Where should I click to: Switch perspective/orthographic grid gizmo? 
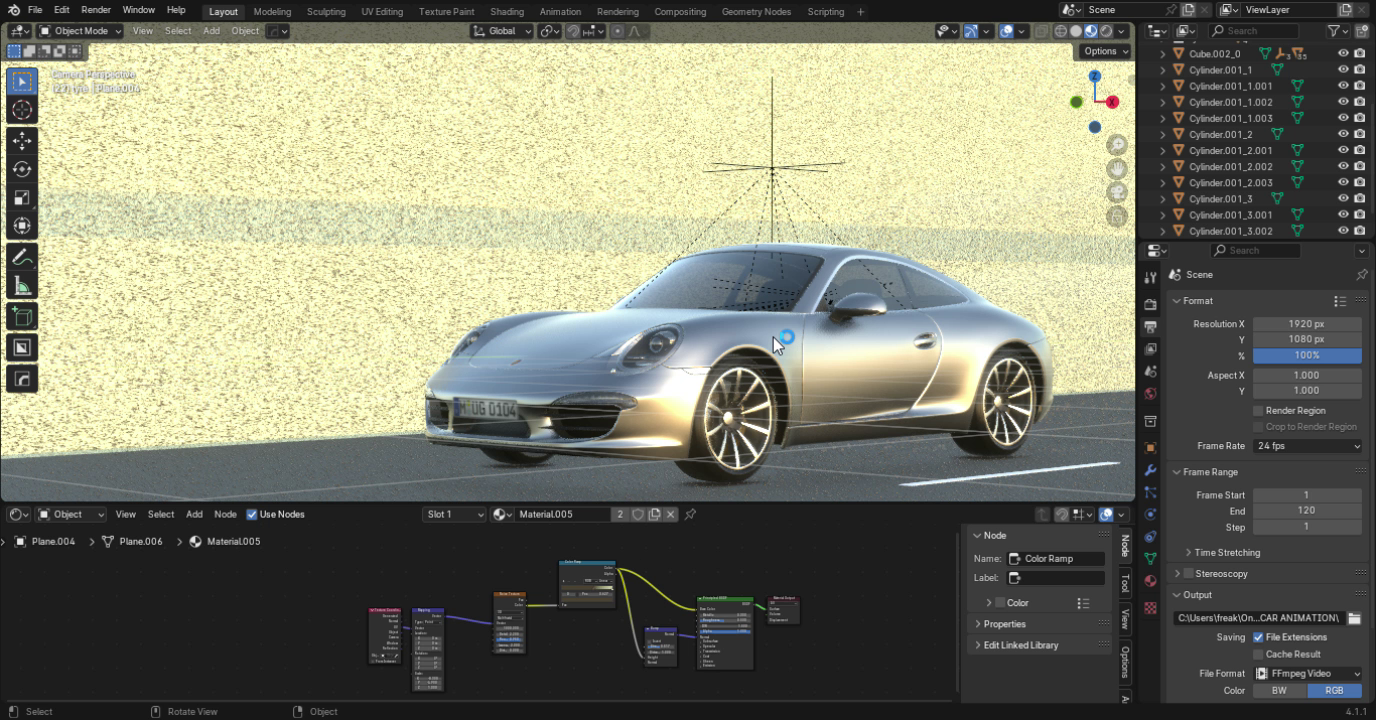click(x=1117, y=216)
